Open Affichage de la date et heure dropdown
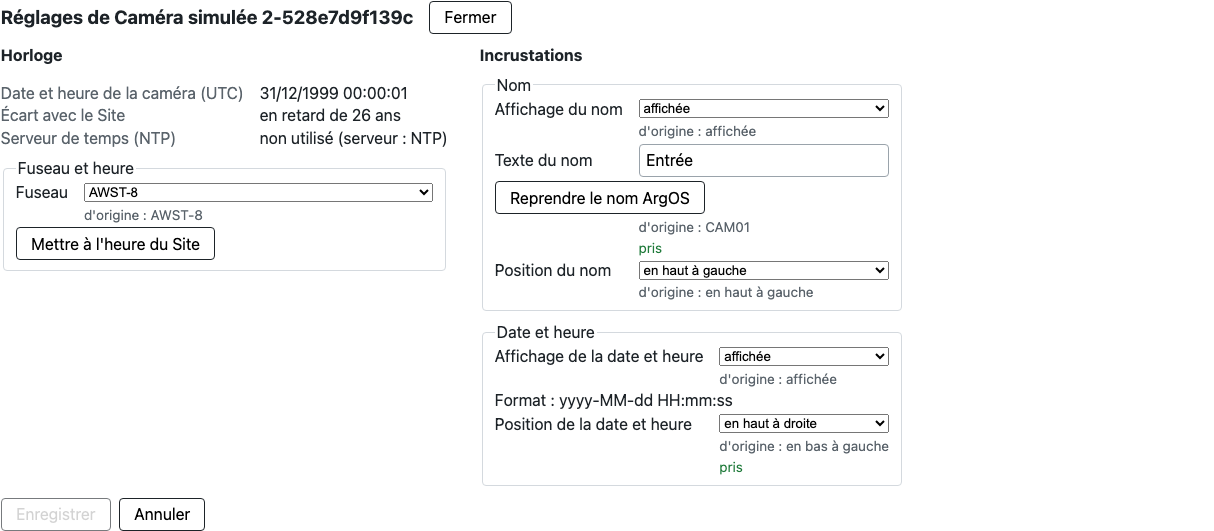 pyautogui.click(x=803, y=356)
